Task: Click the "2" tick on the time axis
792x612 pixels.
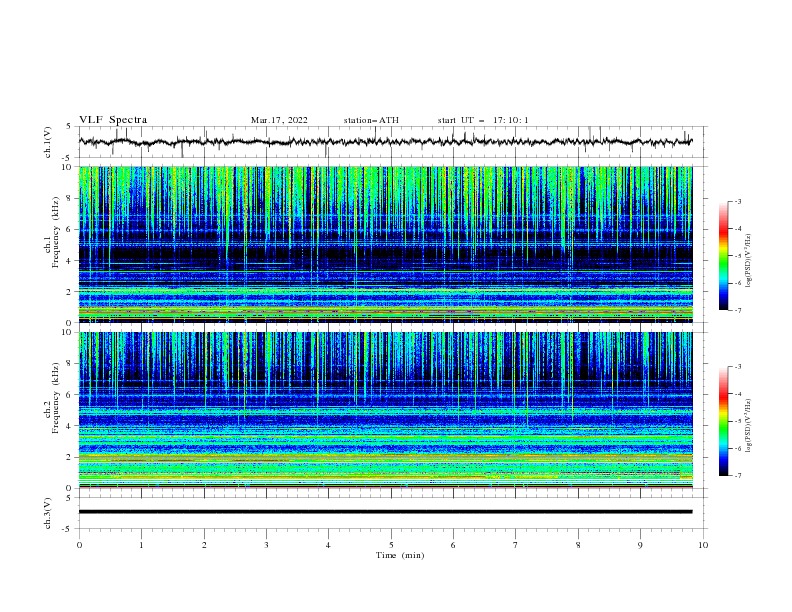Action: pyautogui.click(x=204, y=545)
